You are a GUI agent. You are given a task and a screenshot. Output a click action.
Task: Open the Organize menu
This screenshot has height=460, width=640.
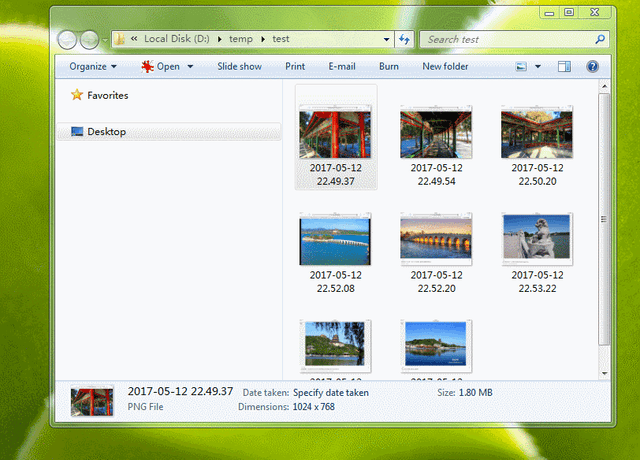(x=93, y=67)
